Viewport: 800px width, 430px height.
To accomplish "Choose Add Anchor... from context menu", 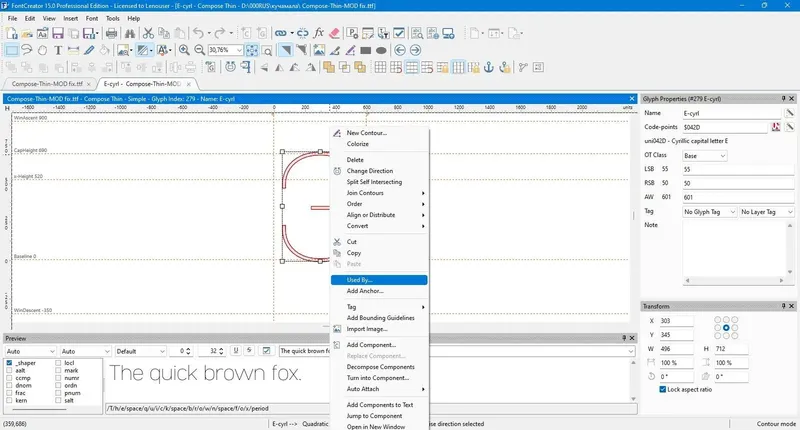I will point(379,291).
